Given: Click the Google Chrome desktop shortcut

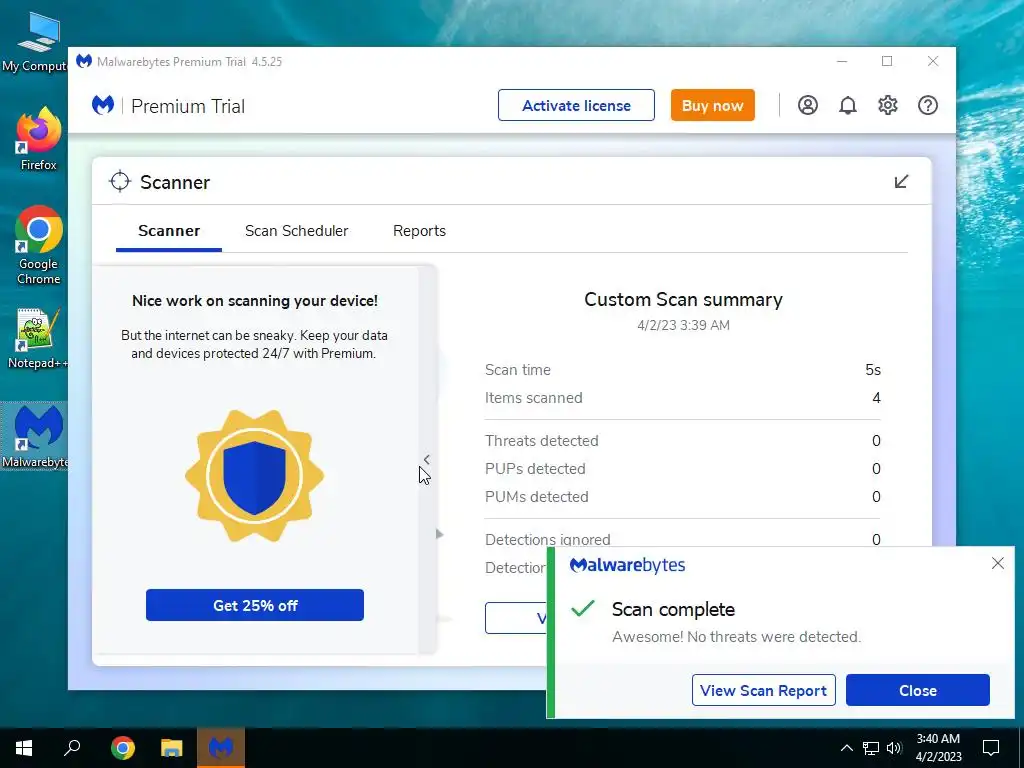Looking at the screenshot, I should [x=39, y=246].
